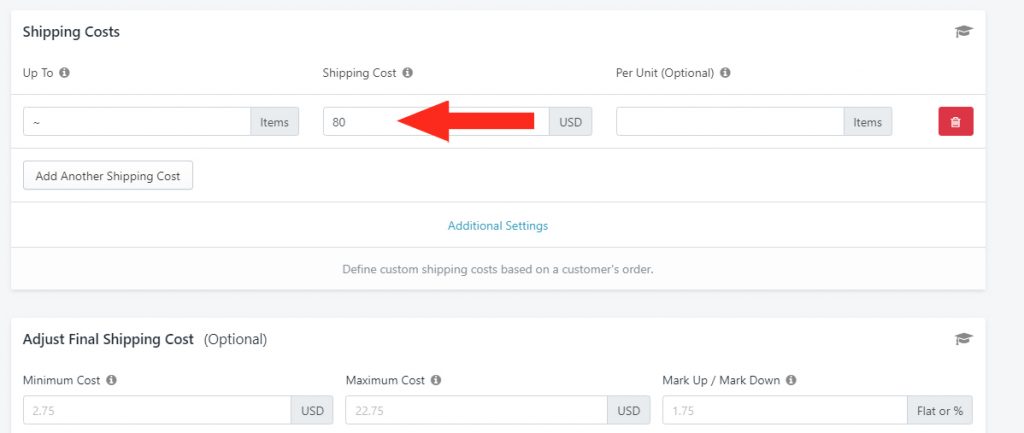This screenshot has height=433, width=1024.
Task: Click the Per Unit info icon
Action: point(725,72)
